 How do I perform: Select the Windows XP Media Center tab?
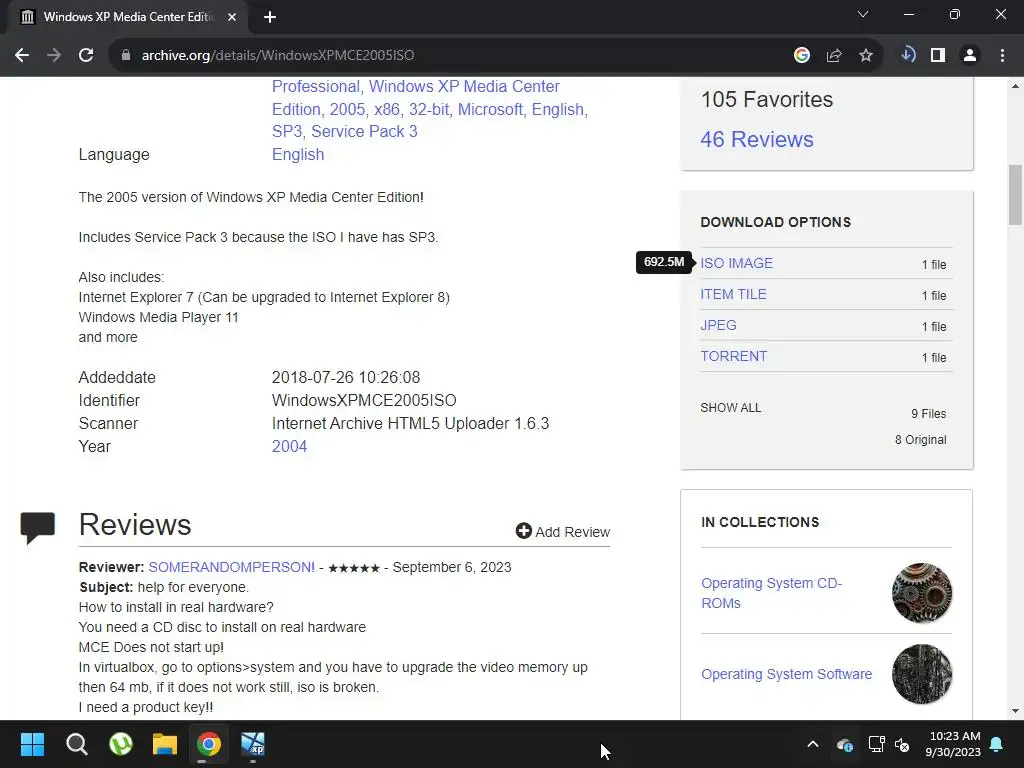click(x=127, y=17)
